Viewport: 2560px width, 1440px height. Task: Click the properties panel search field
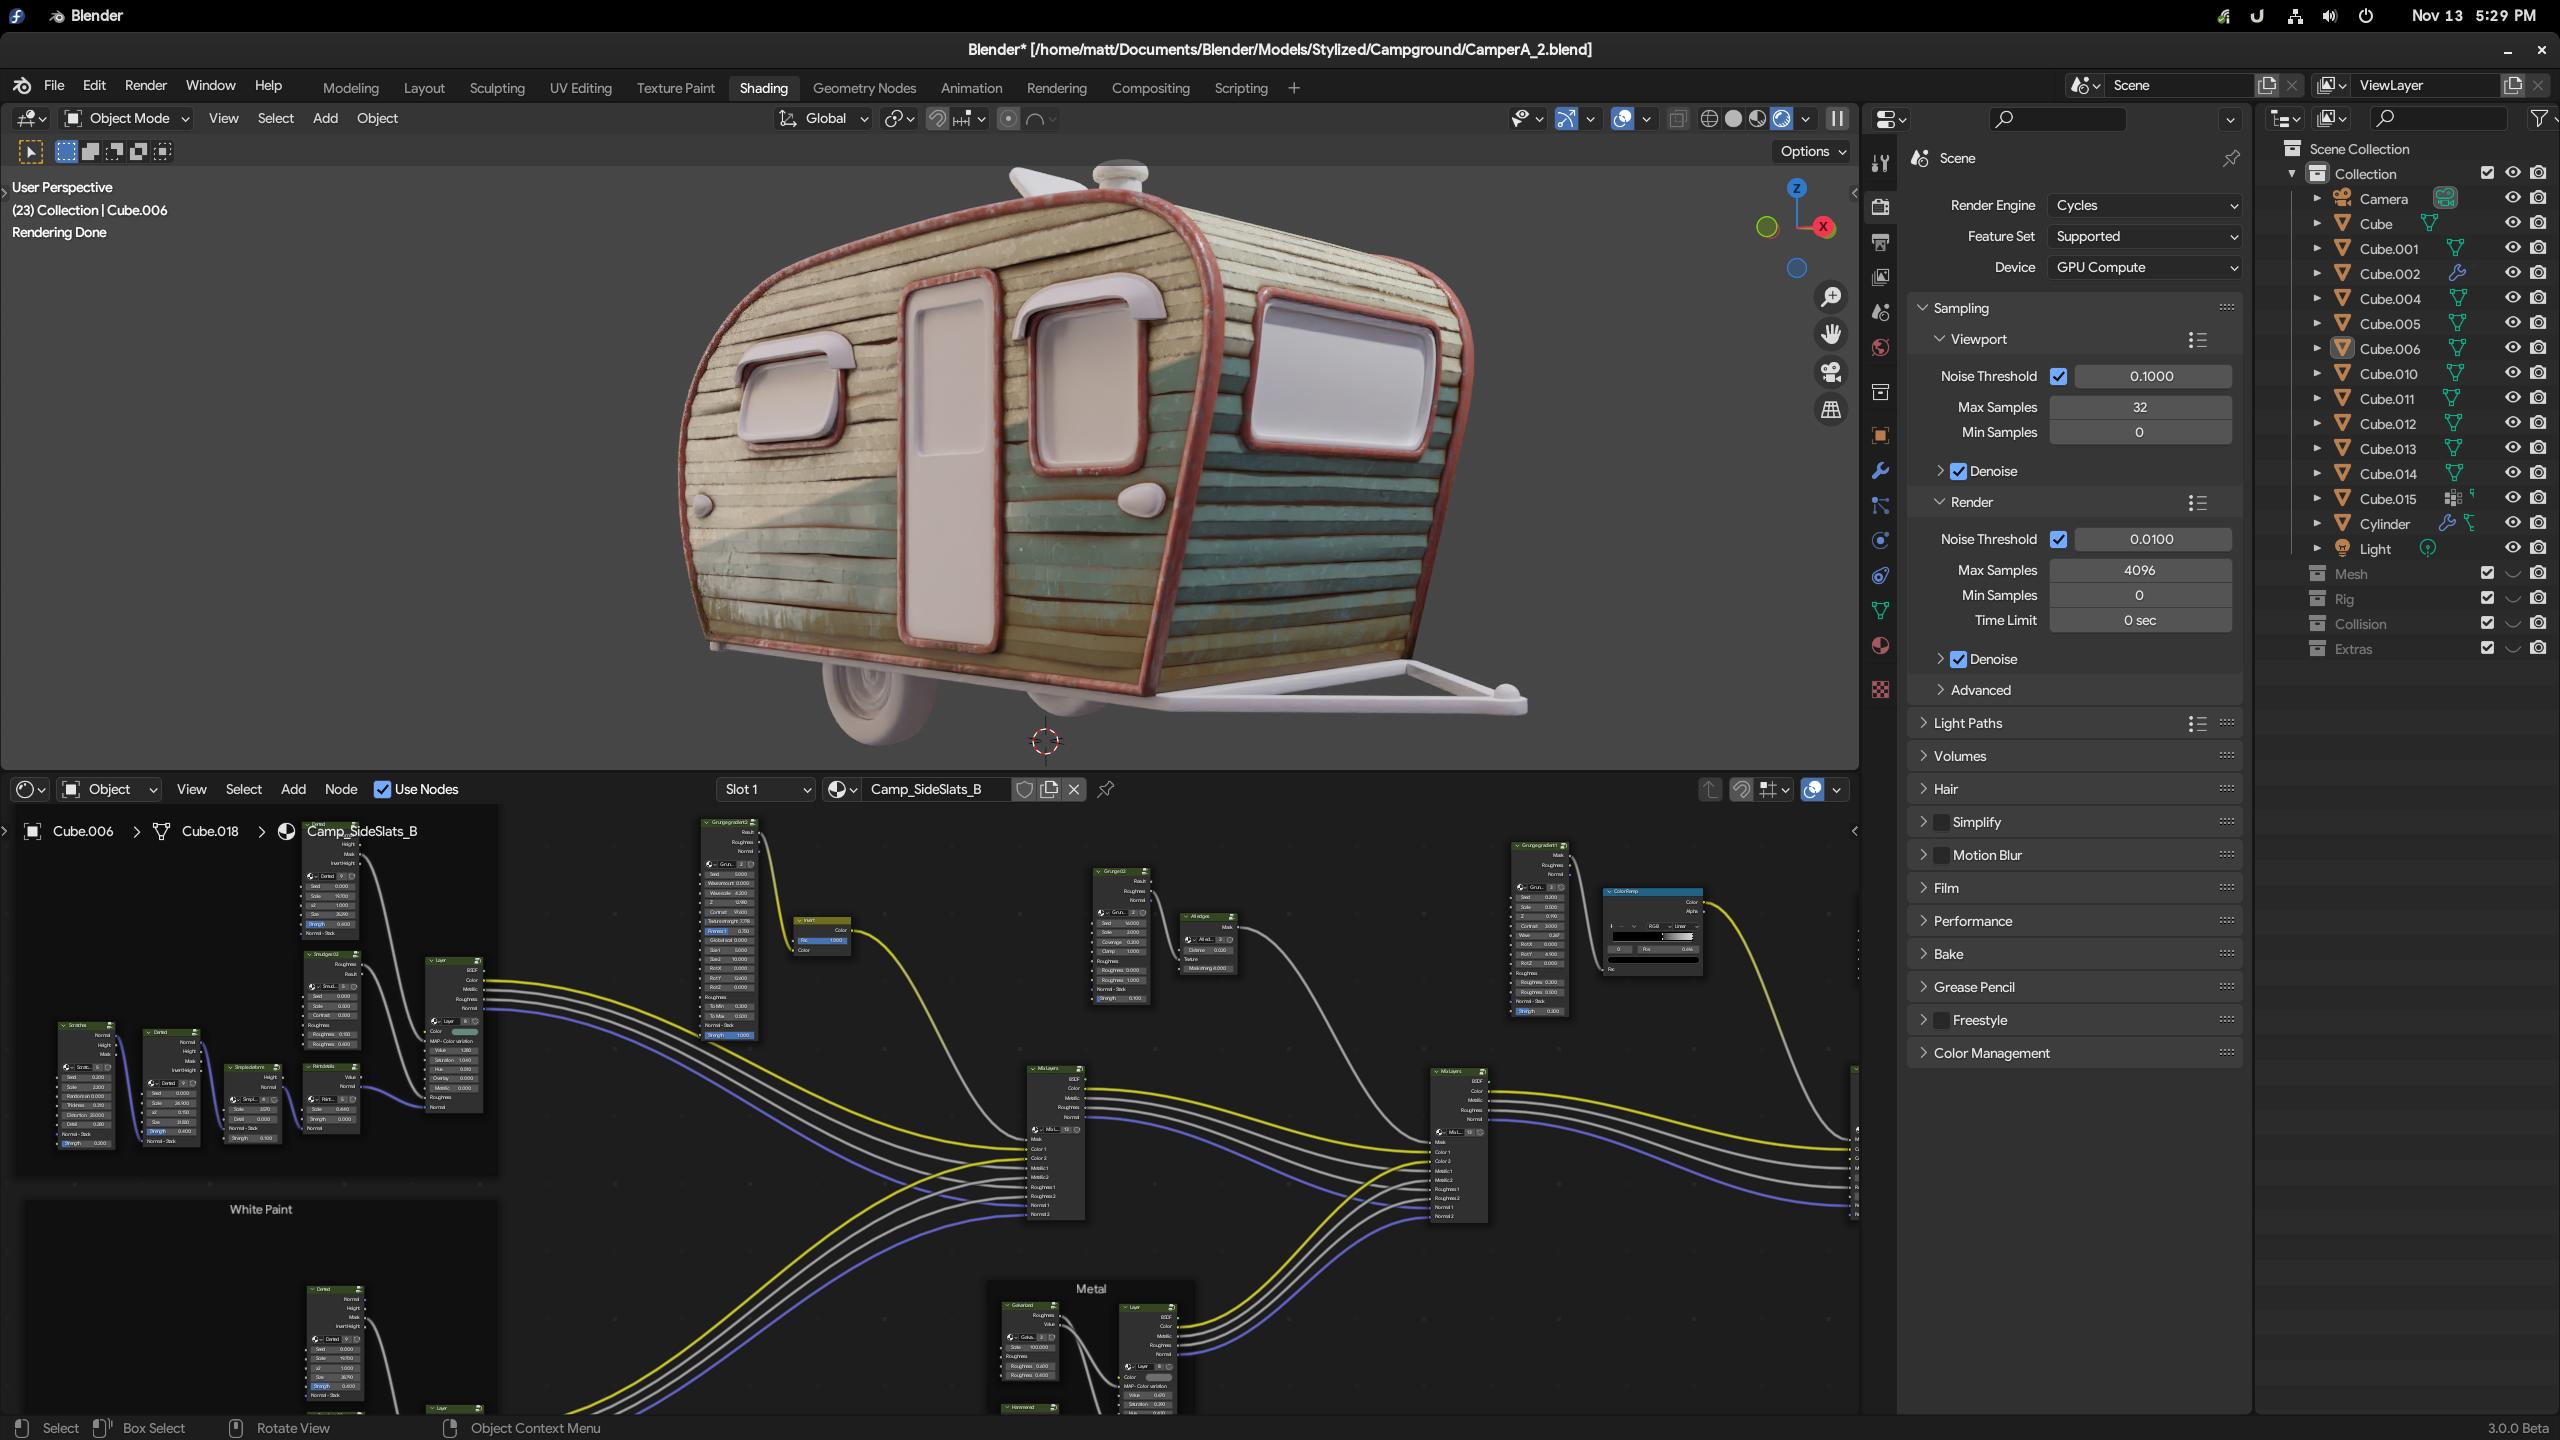point(2058,119)
